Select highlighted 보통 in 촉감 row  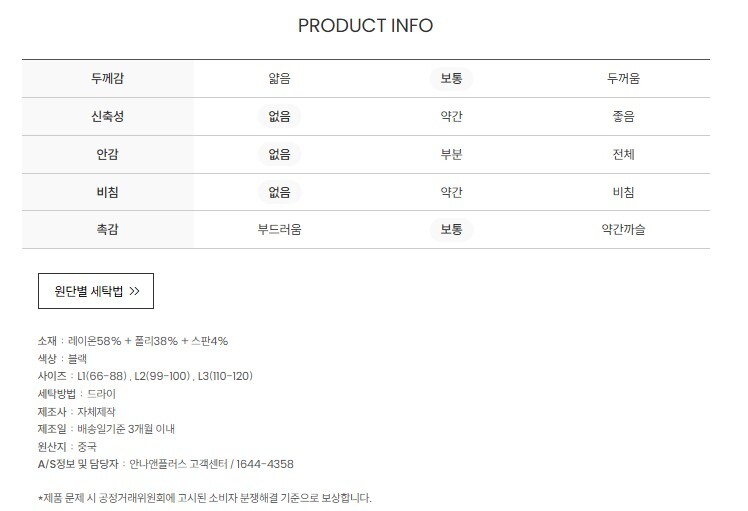pyautogui.click(x=451, y=229)
